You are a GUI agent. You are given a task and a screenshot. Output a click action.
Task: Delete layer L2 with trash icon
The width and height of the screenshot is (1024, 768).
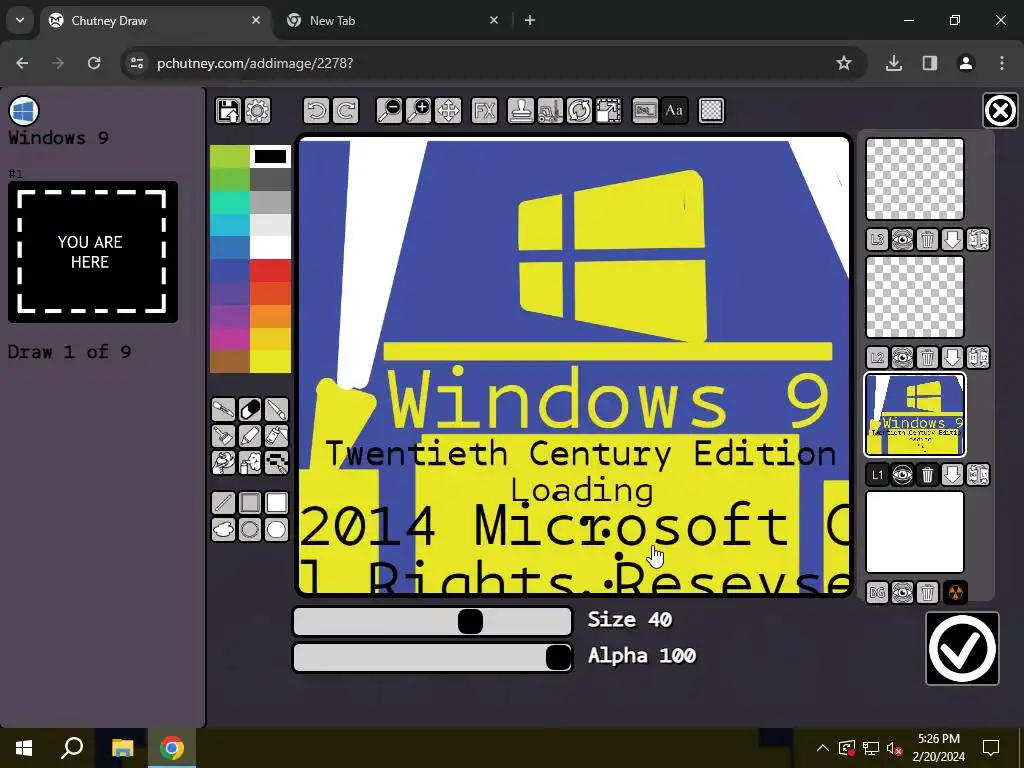click(x=927, y=358)
